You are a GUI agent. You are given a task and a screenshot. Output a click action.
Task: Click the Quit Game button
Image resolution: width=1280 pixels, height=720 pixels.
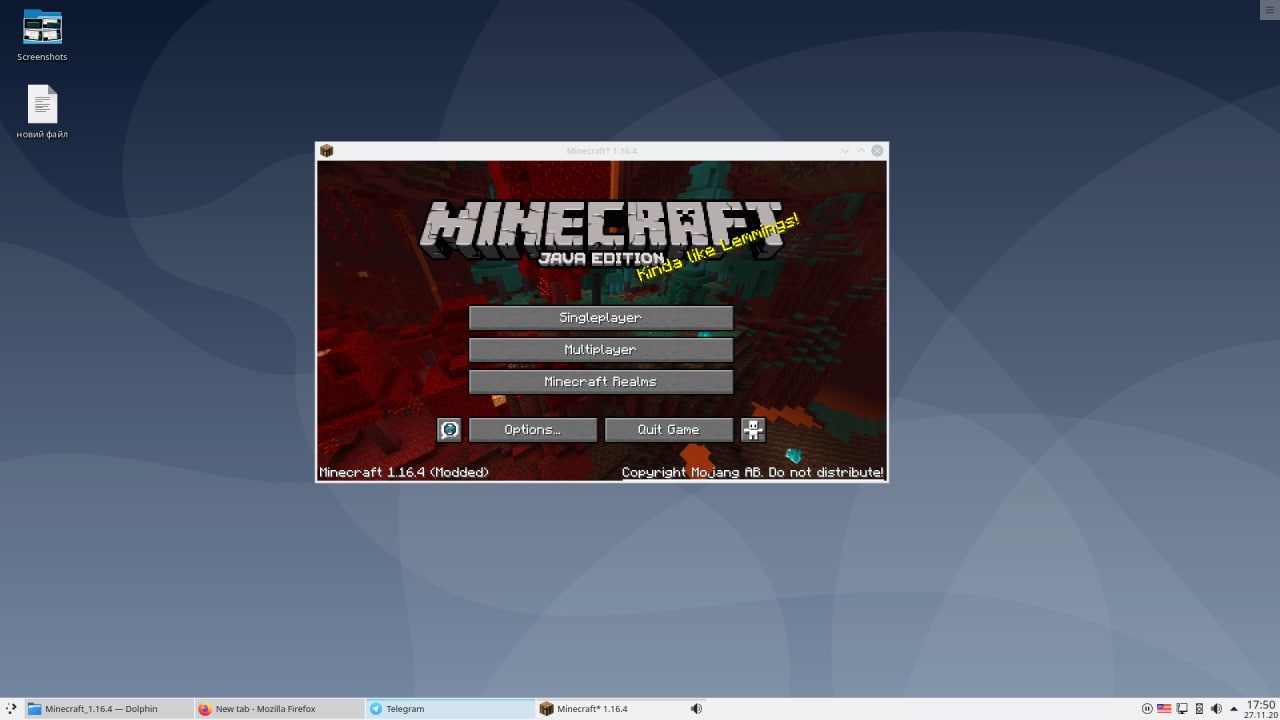coord(669,430)
